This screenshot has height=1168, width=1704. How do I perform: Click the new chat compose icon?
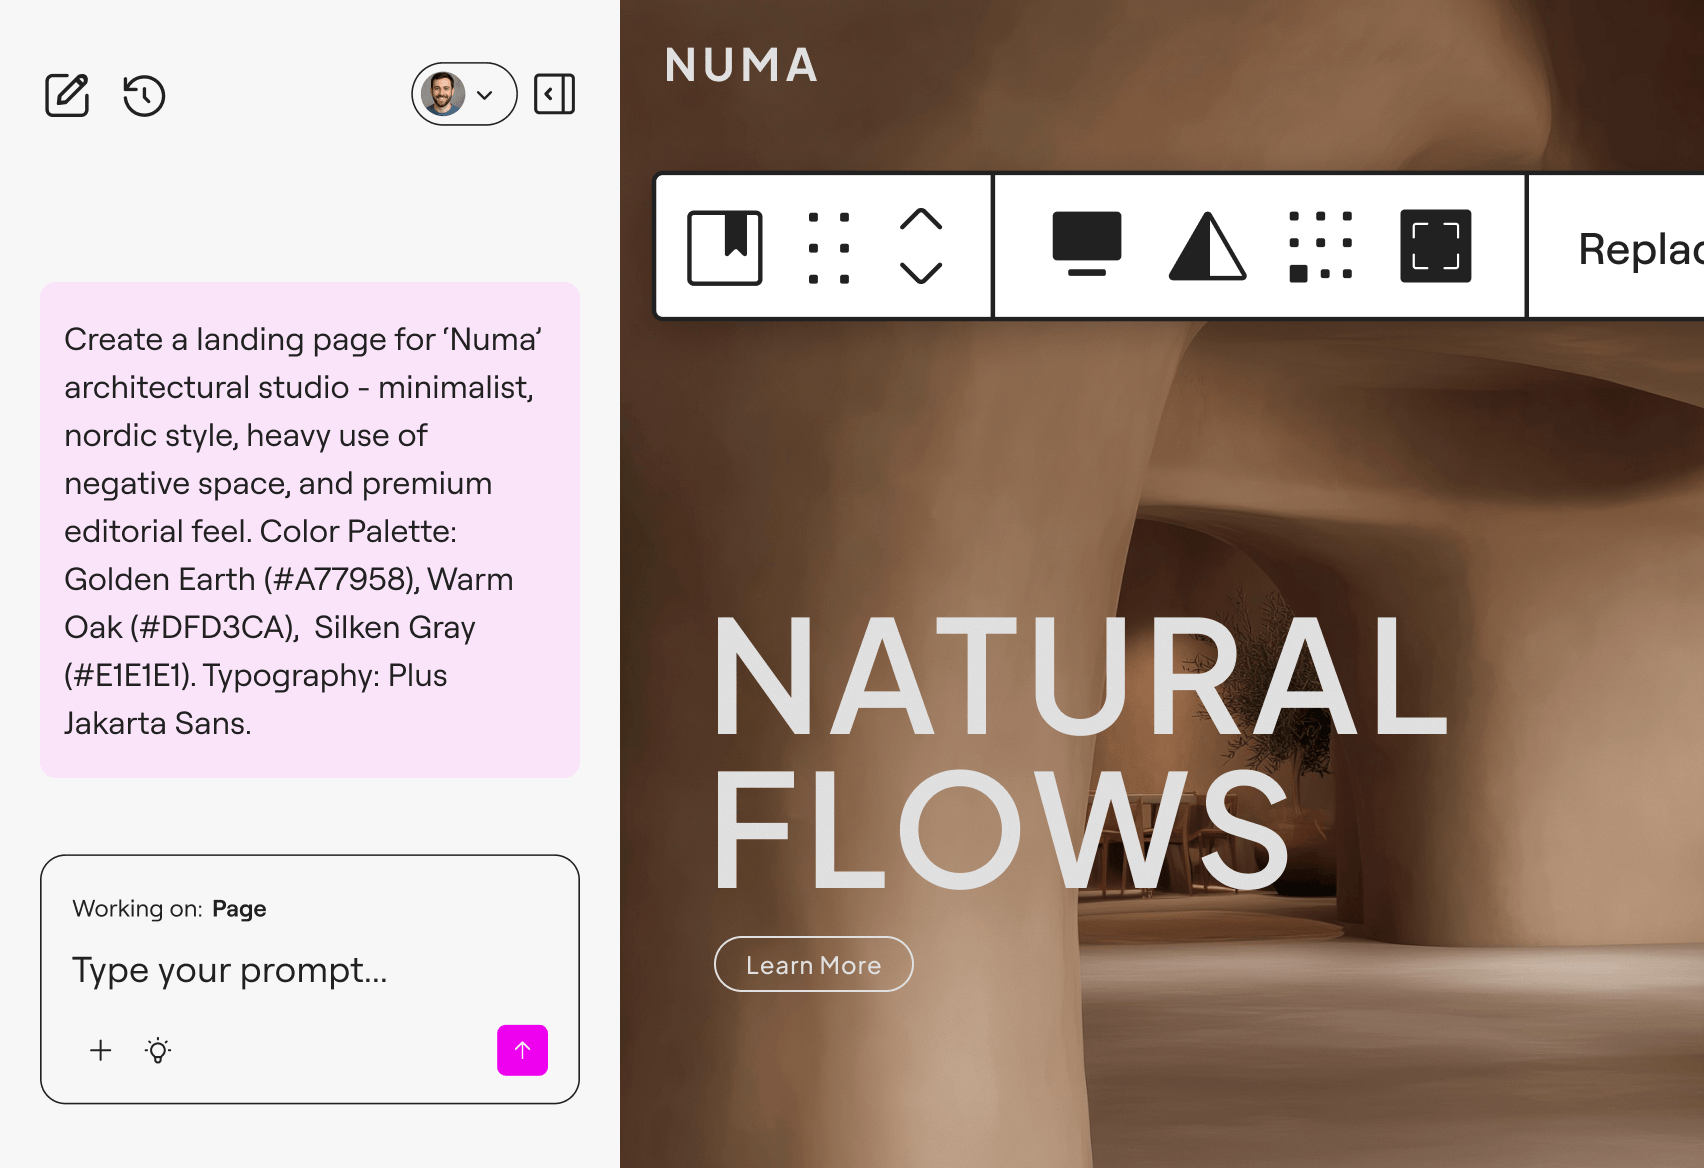pyautogui.click(x=67, y=95)
